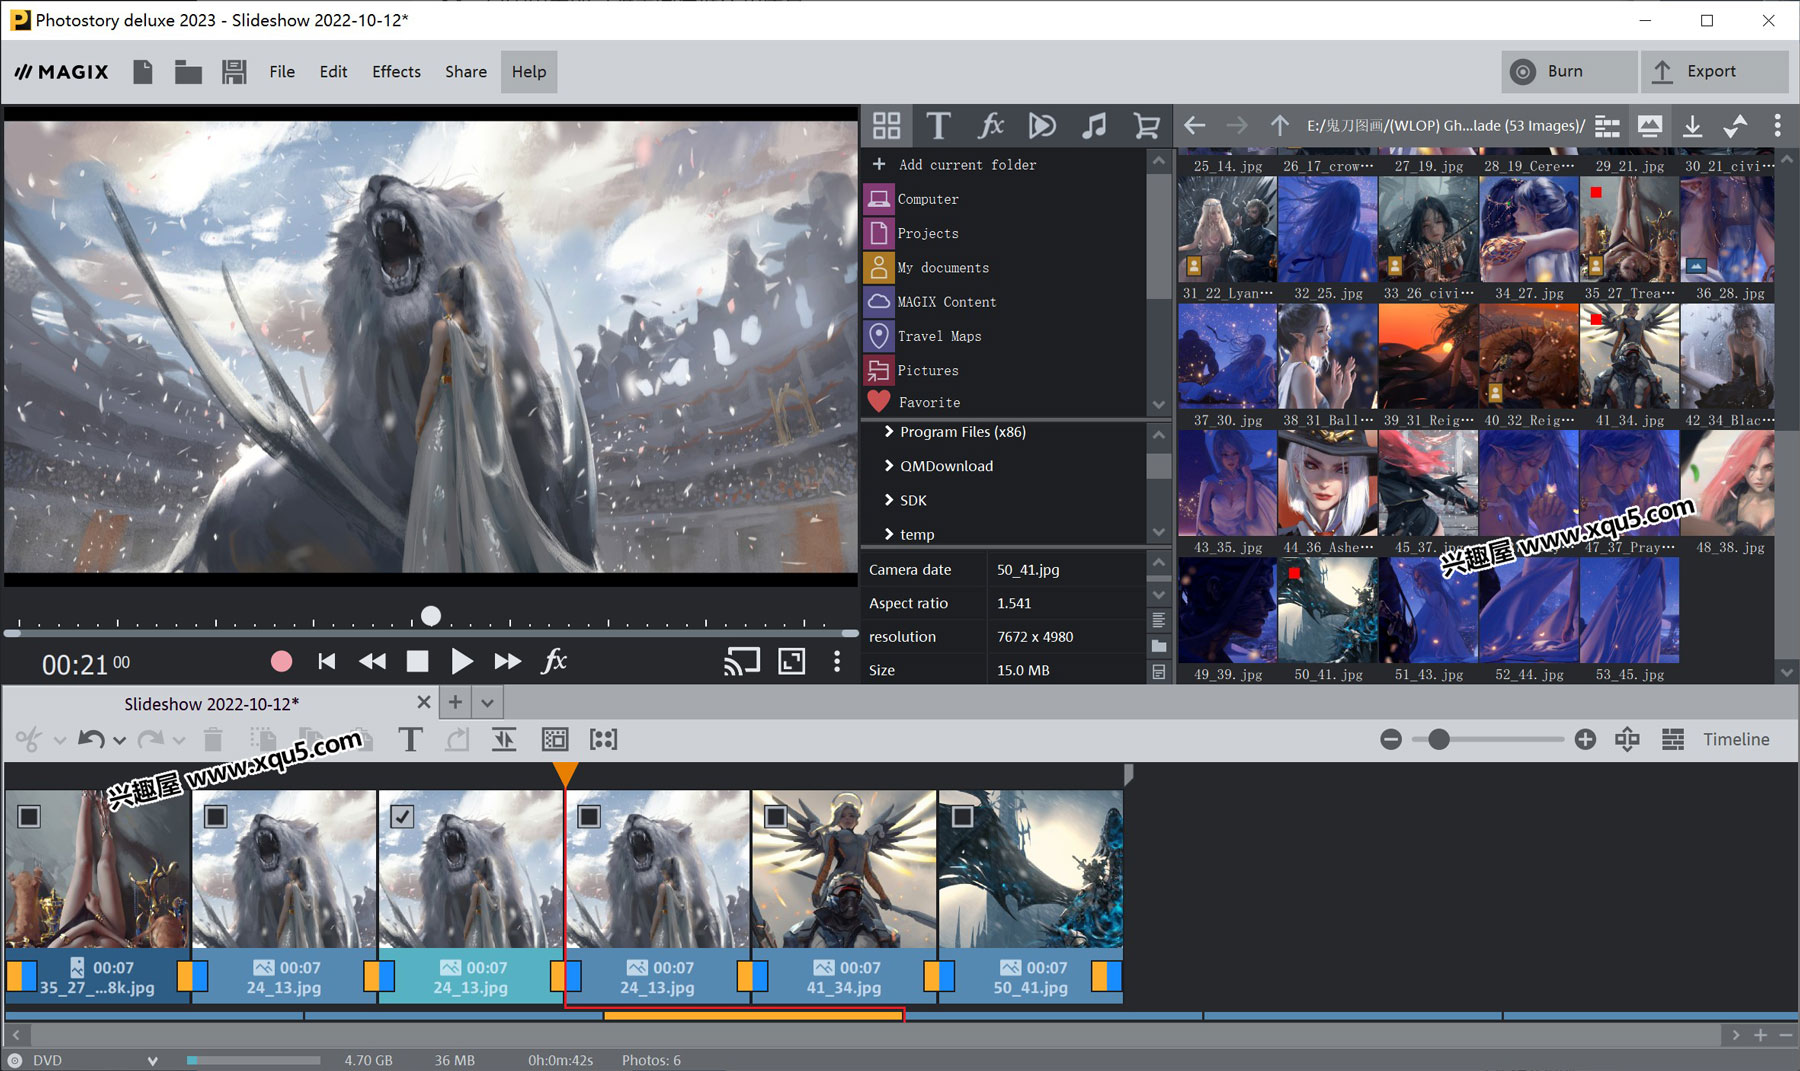Open the shopping cart store tab
The width and height of the screenshot is (1800, 1071).
pos(1146,126)
